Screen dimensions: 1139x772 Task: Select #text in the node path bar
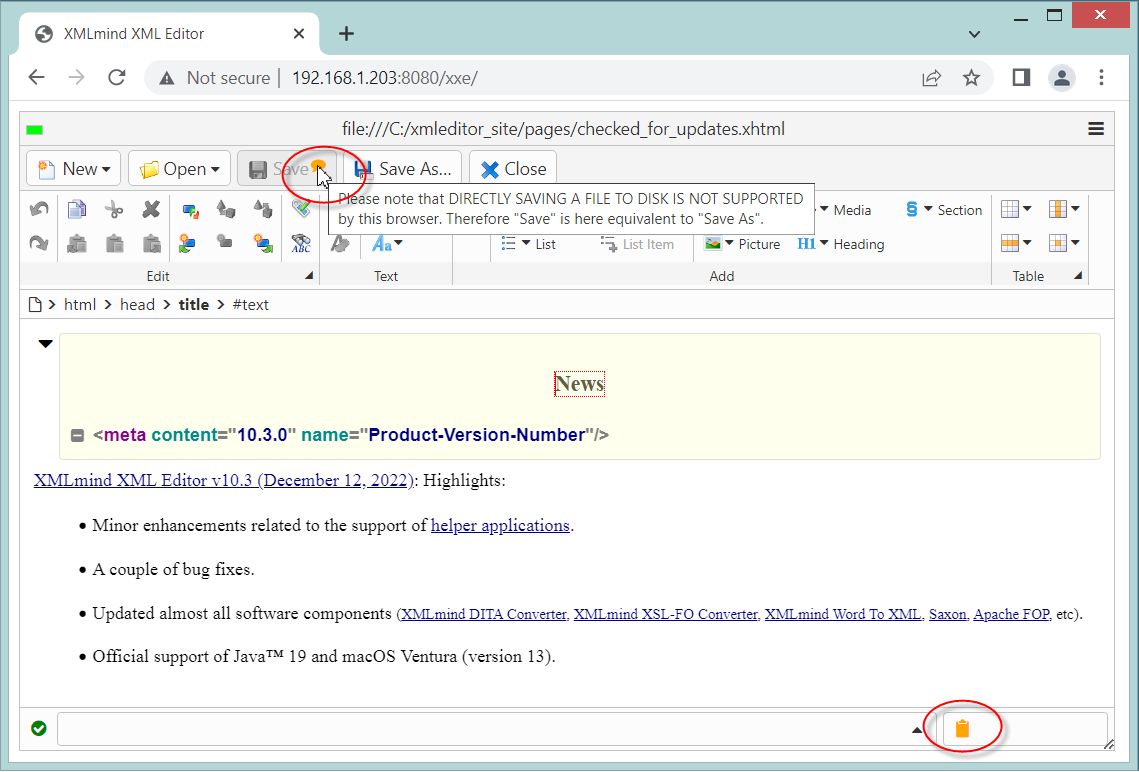coord(251,304)
